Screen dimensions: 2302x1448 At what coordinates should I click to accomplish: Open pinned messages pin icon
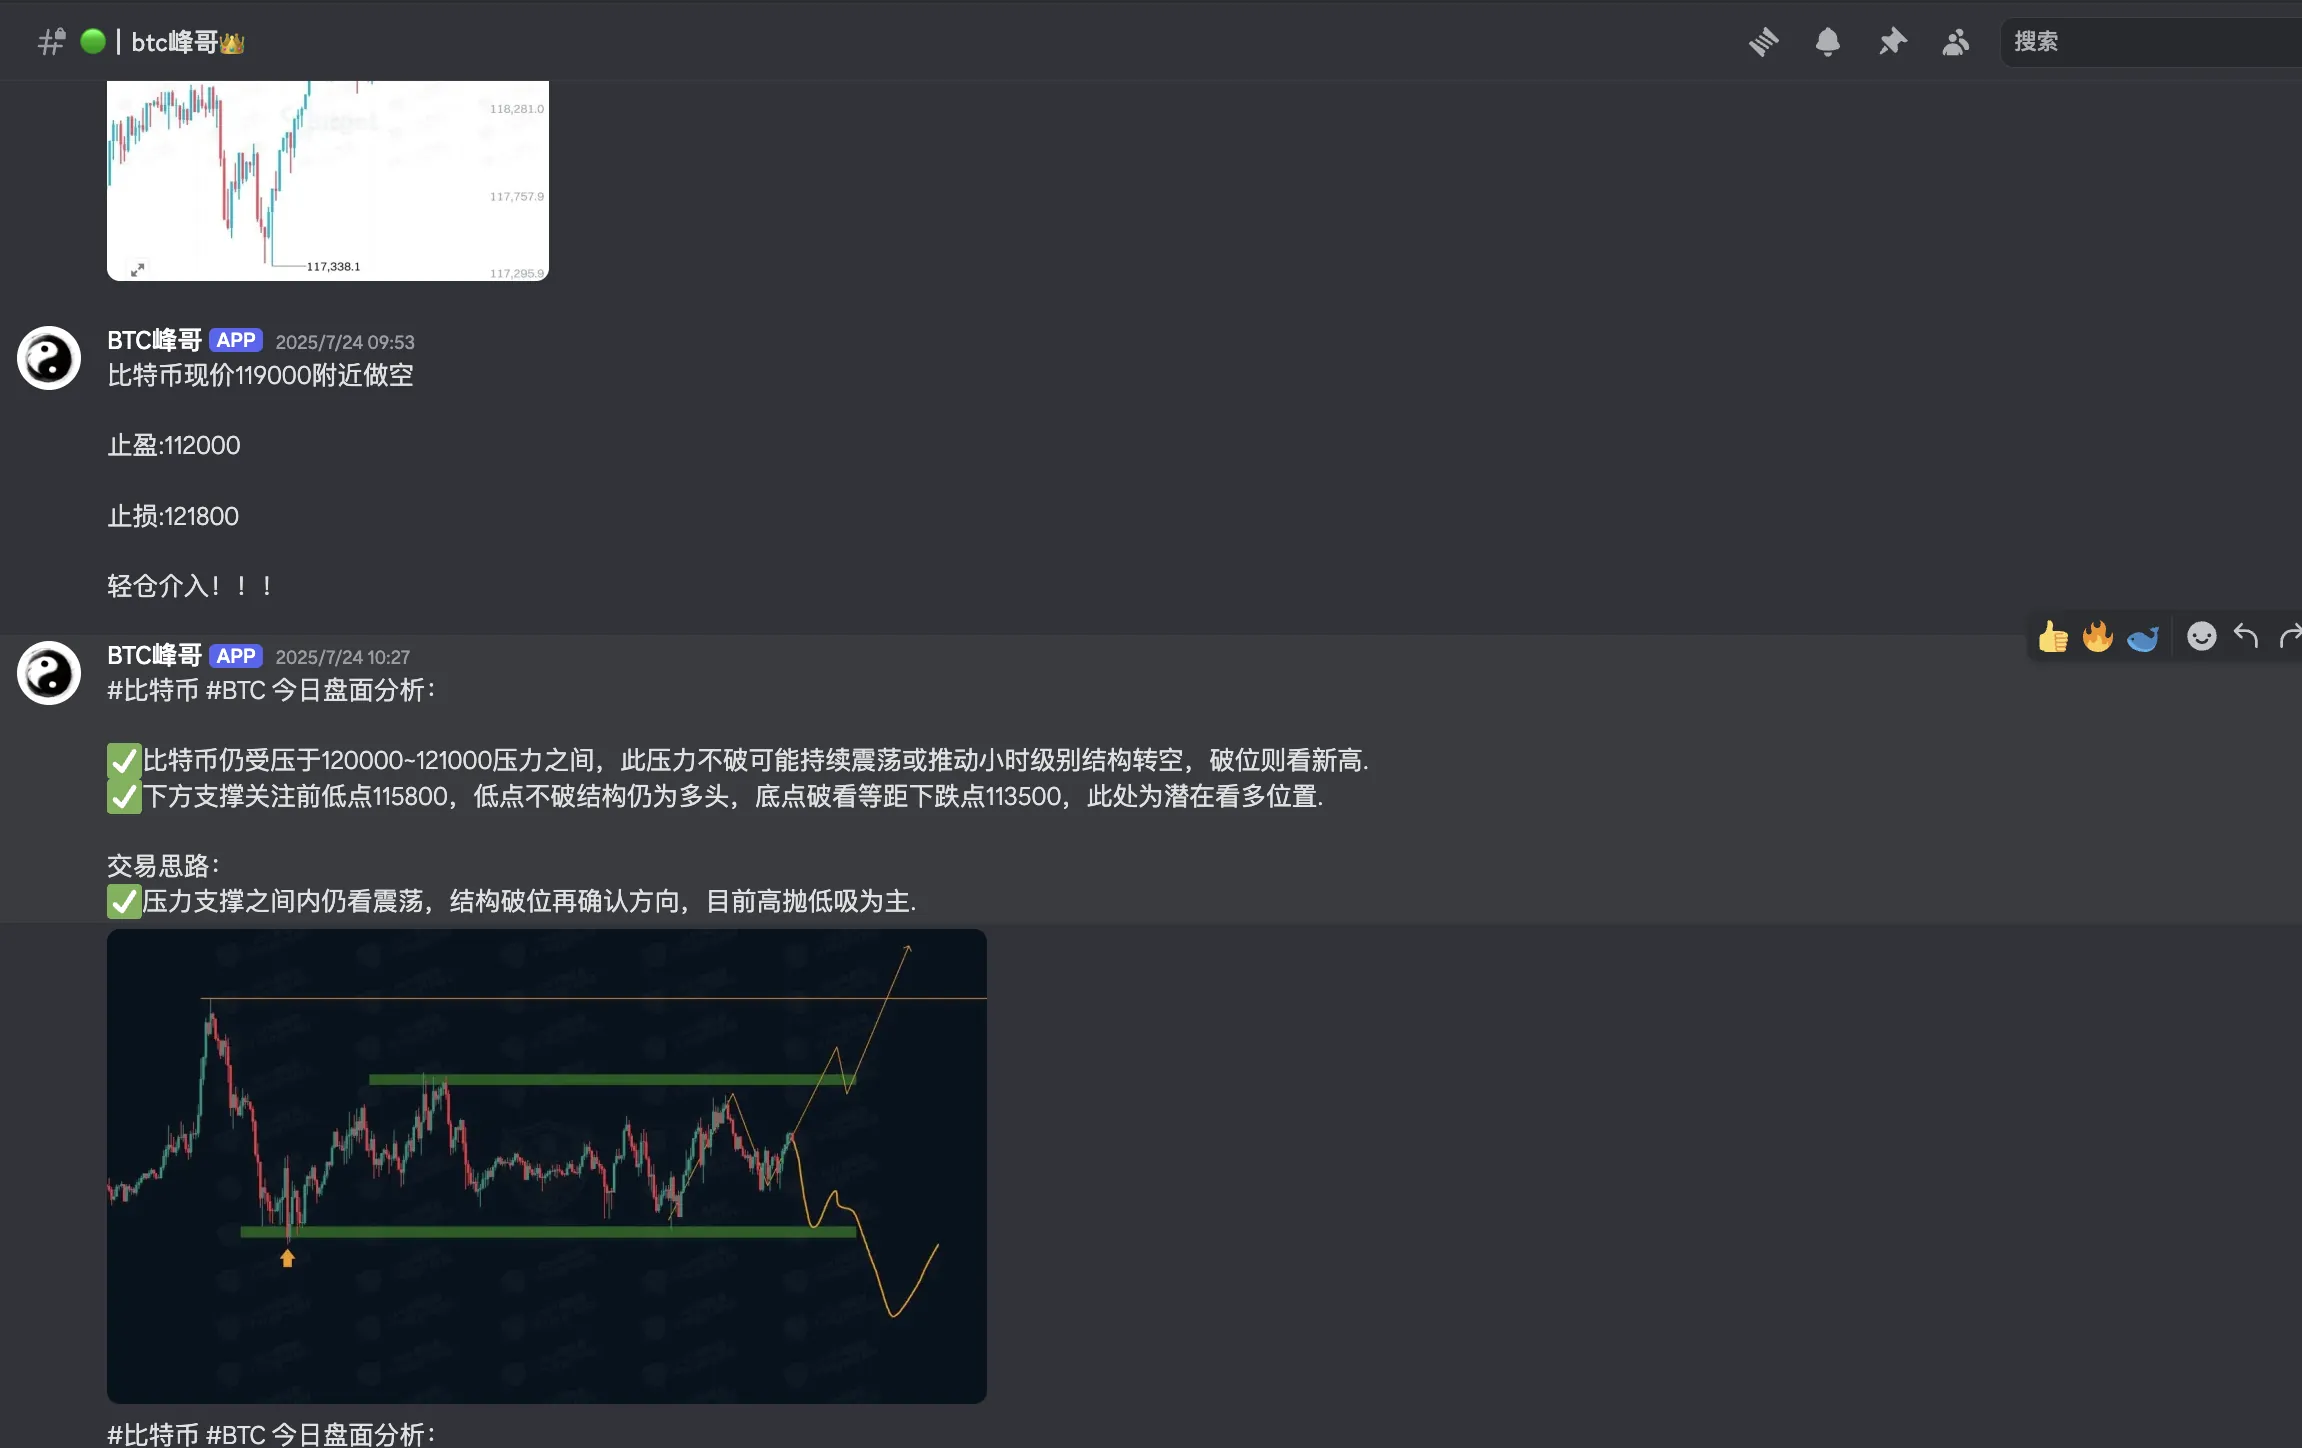[x=1892, y=42]
